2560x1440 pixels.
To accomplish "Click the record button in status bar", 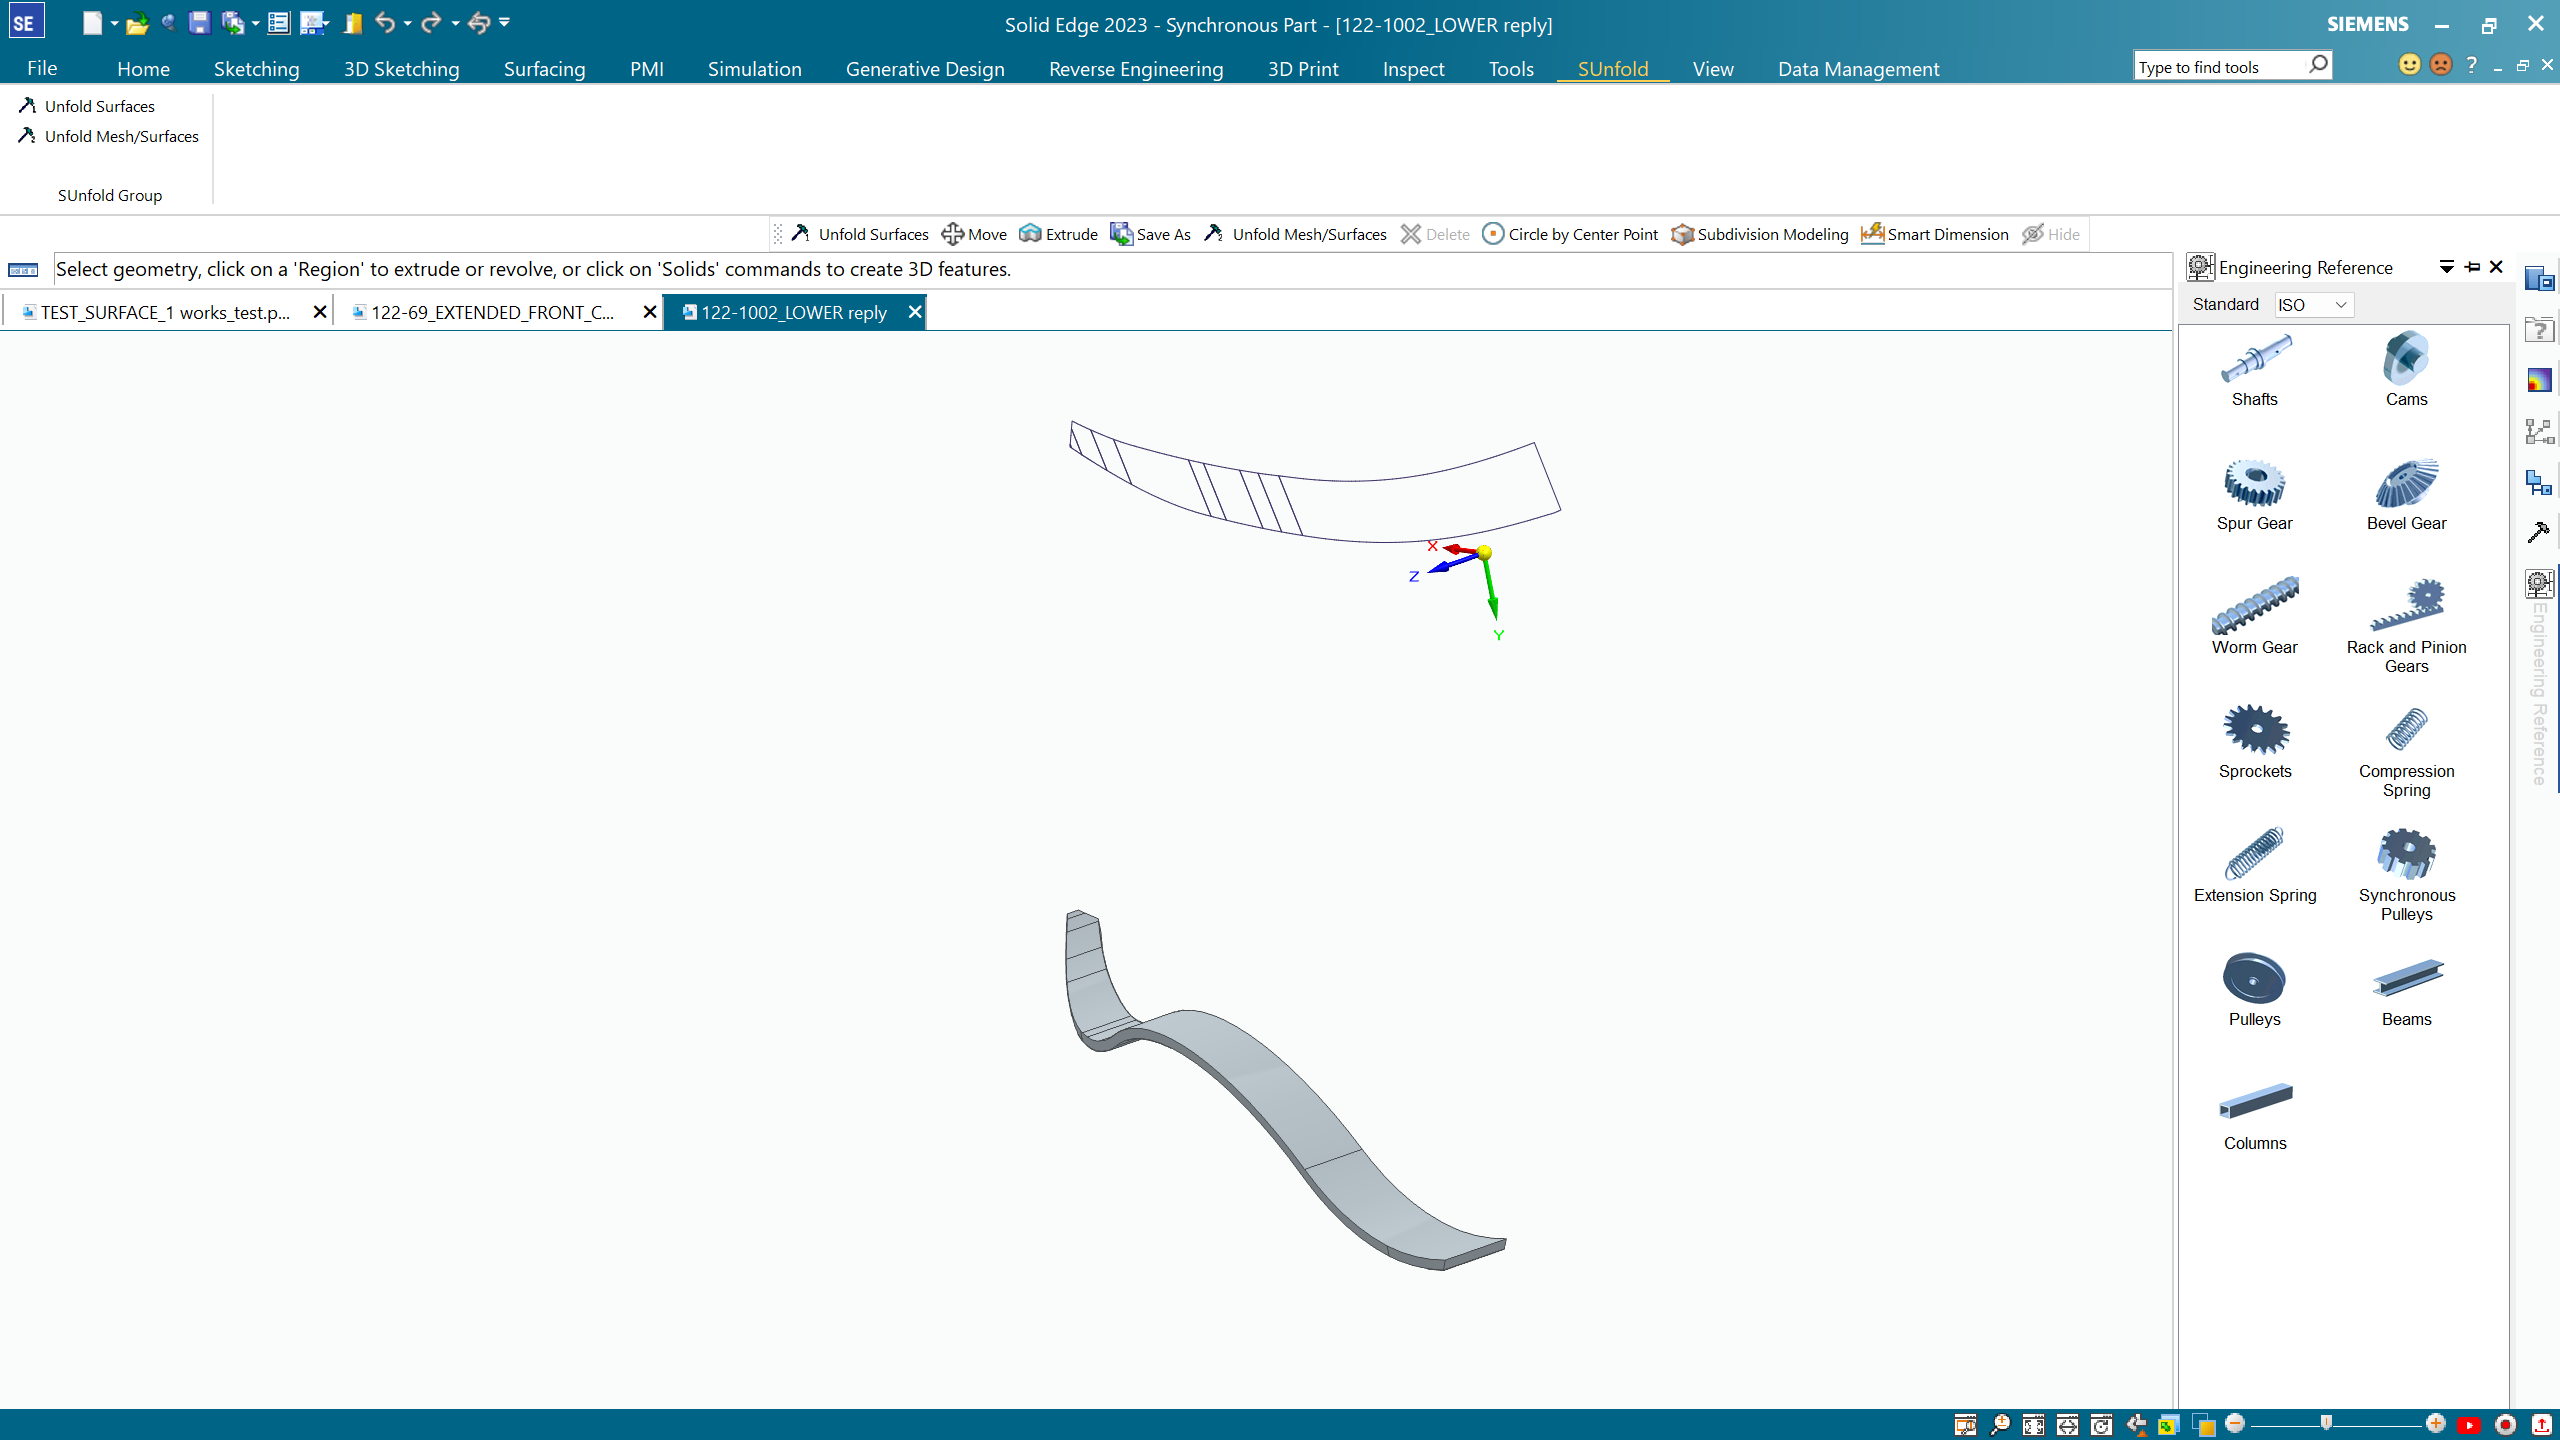I will (x=2506, y=1425).
